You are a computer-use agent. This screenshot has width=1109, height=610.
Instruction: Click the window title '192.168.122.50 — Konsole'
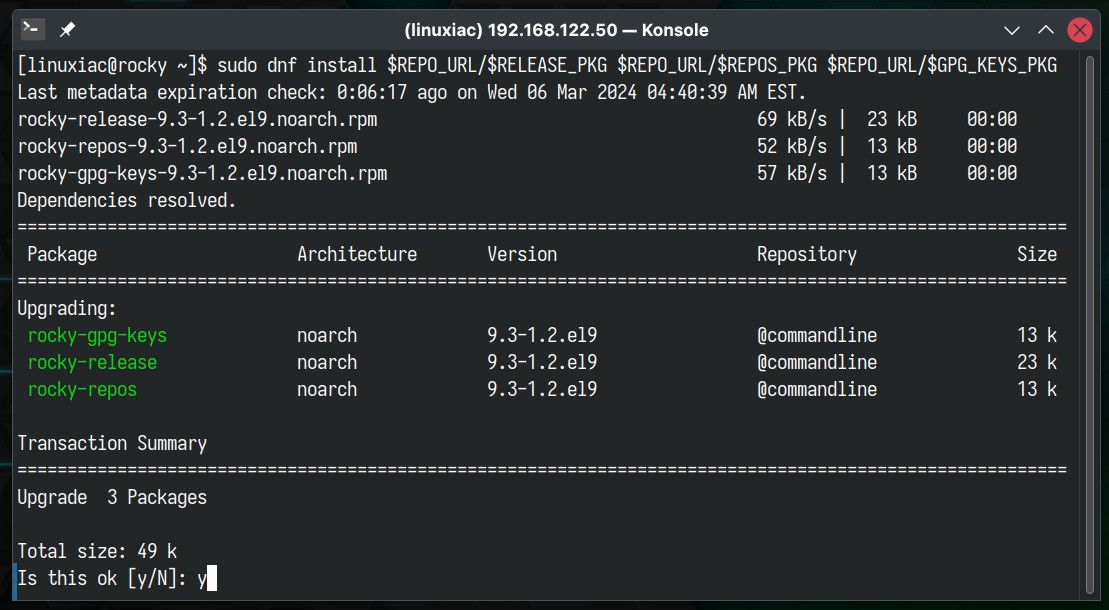(598, 30)
